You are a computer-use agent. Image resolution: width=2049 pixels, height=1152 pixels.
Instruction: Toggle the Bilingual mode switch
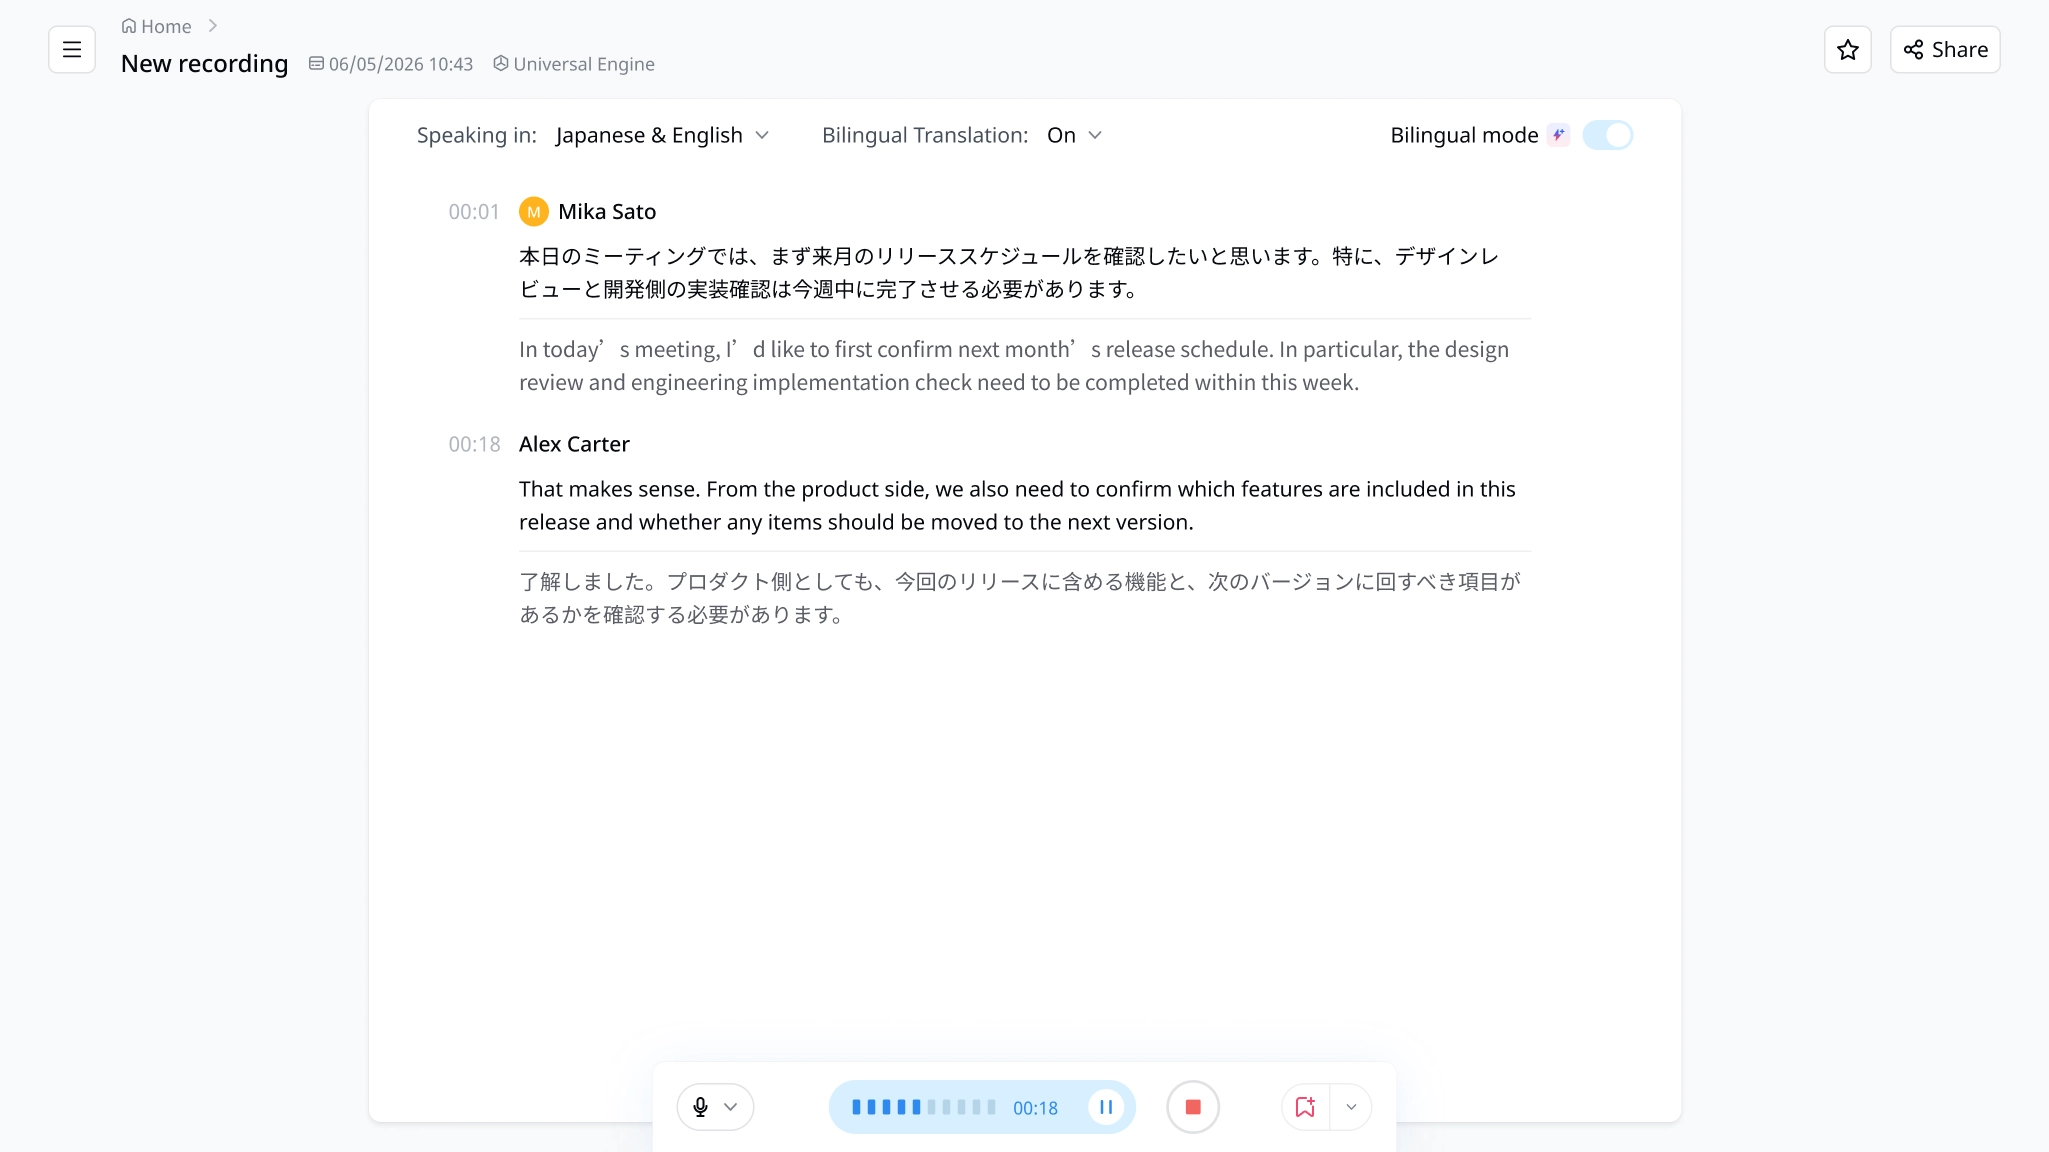(1607, 135)
